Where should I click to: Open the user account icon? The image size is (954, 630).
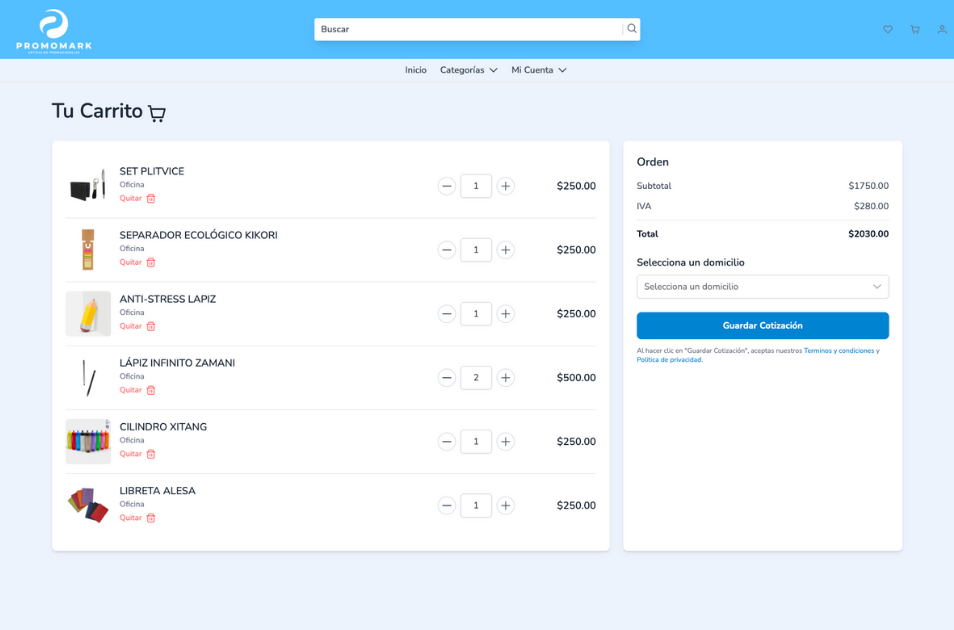coord(941,30)
